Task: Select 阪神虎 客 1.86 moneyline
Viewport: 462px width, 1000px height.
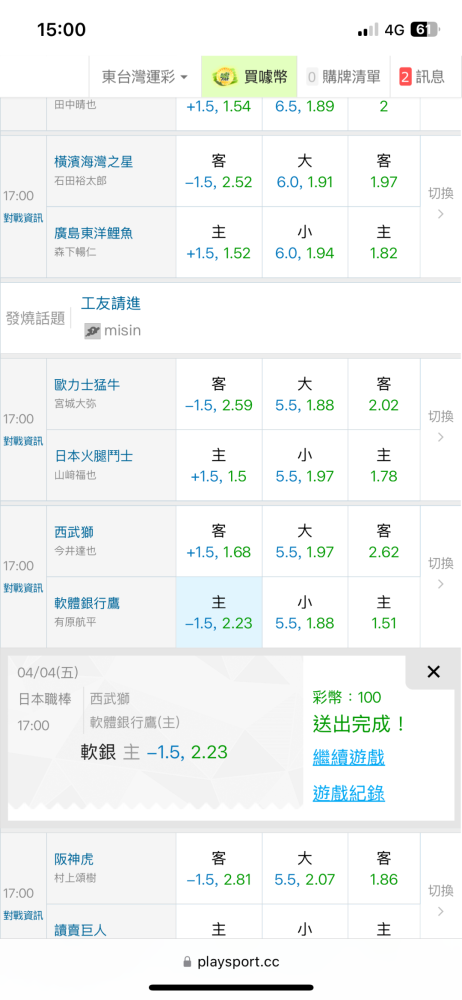Action: pyautogui.click(x=384, y=869)
